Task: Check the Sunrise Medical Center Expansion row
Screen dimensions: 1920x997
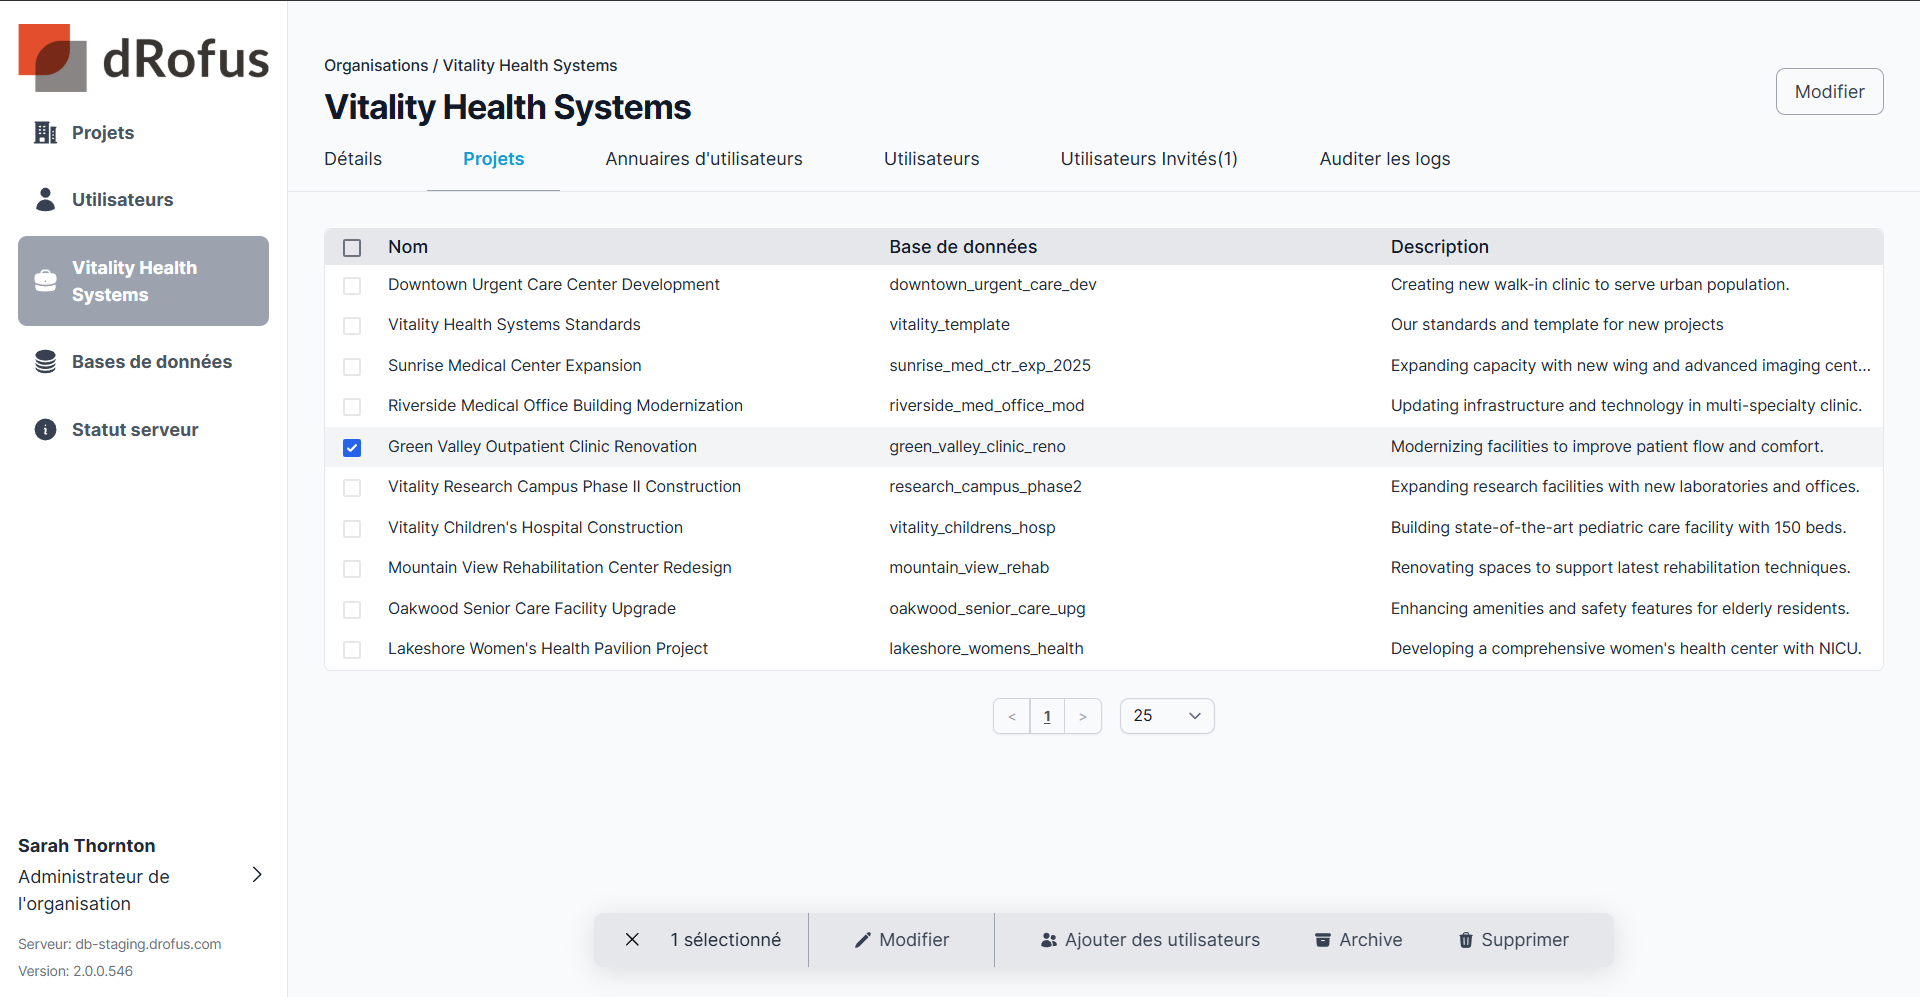Action: click(352, 367)
